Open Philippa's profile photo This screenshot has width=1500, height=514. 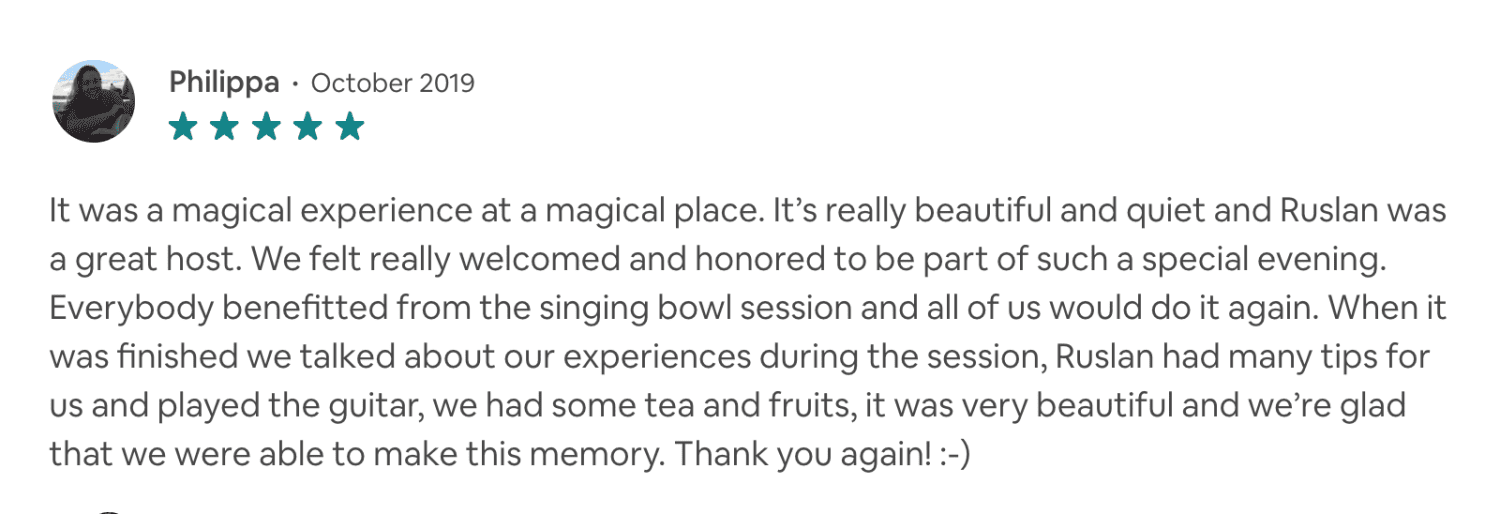pyautogui.click(x=93, y=101)
